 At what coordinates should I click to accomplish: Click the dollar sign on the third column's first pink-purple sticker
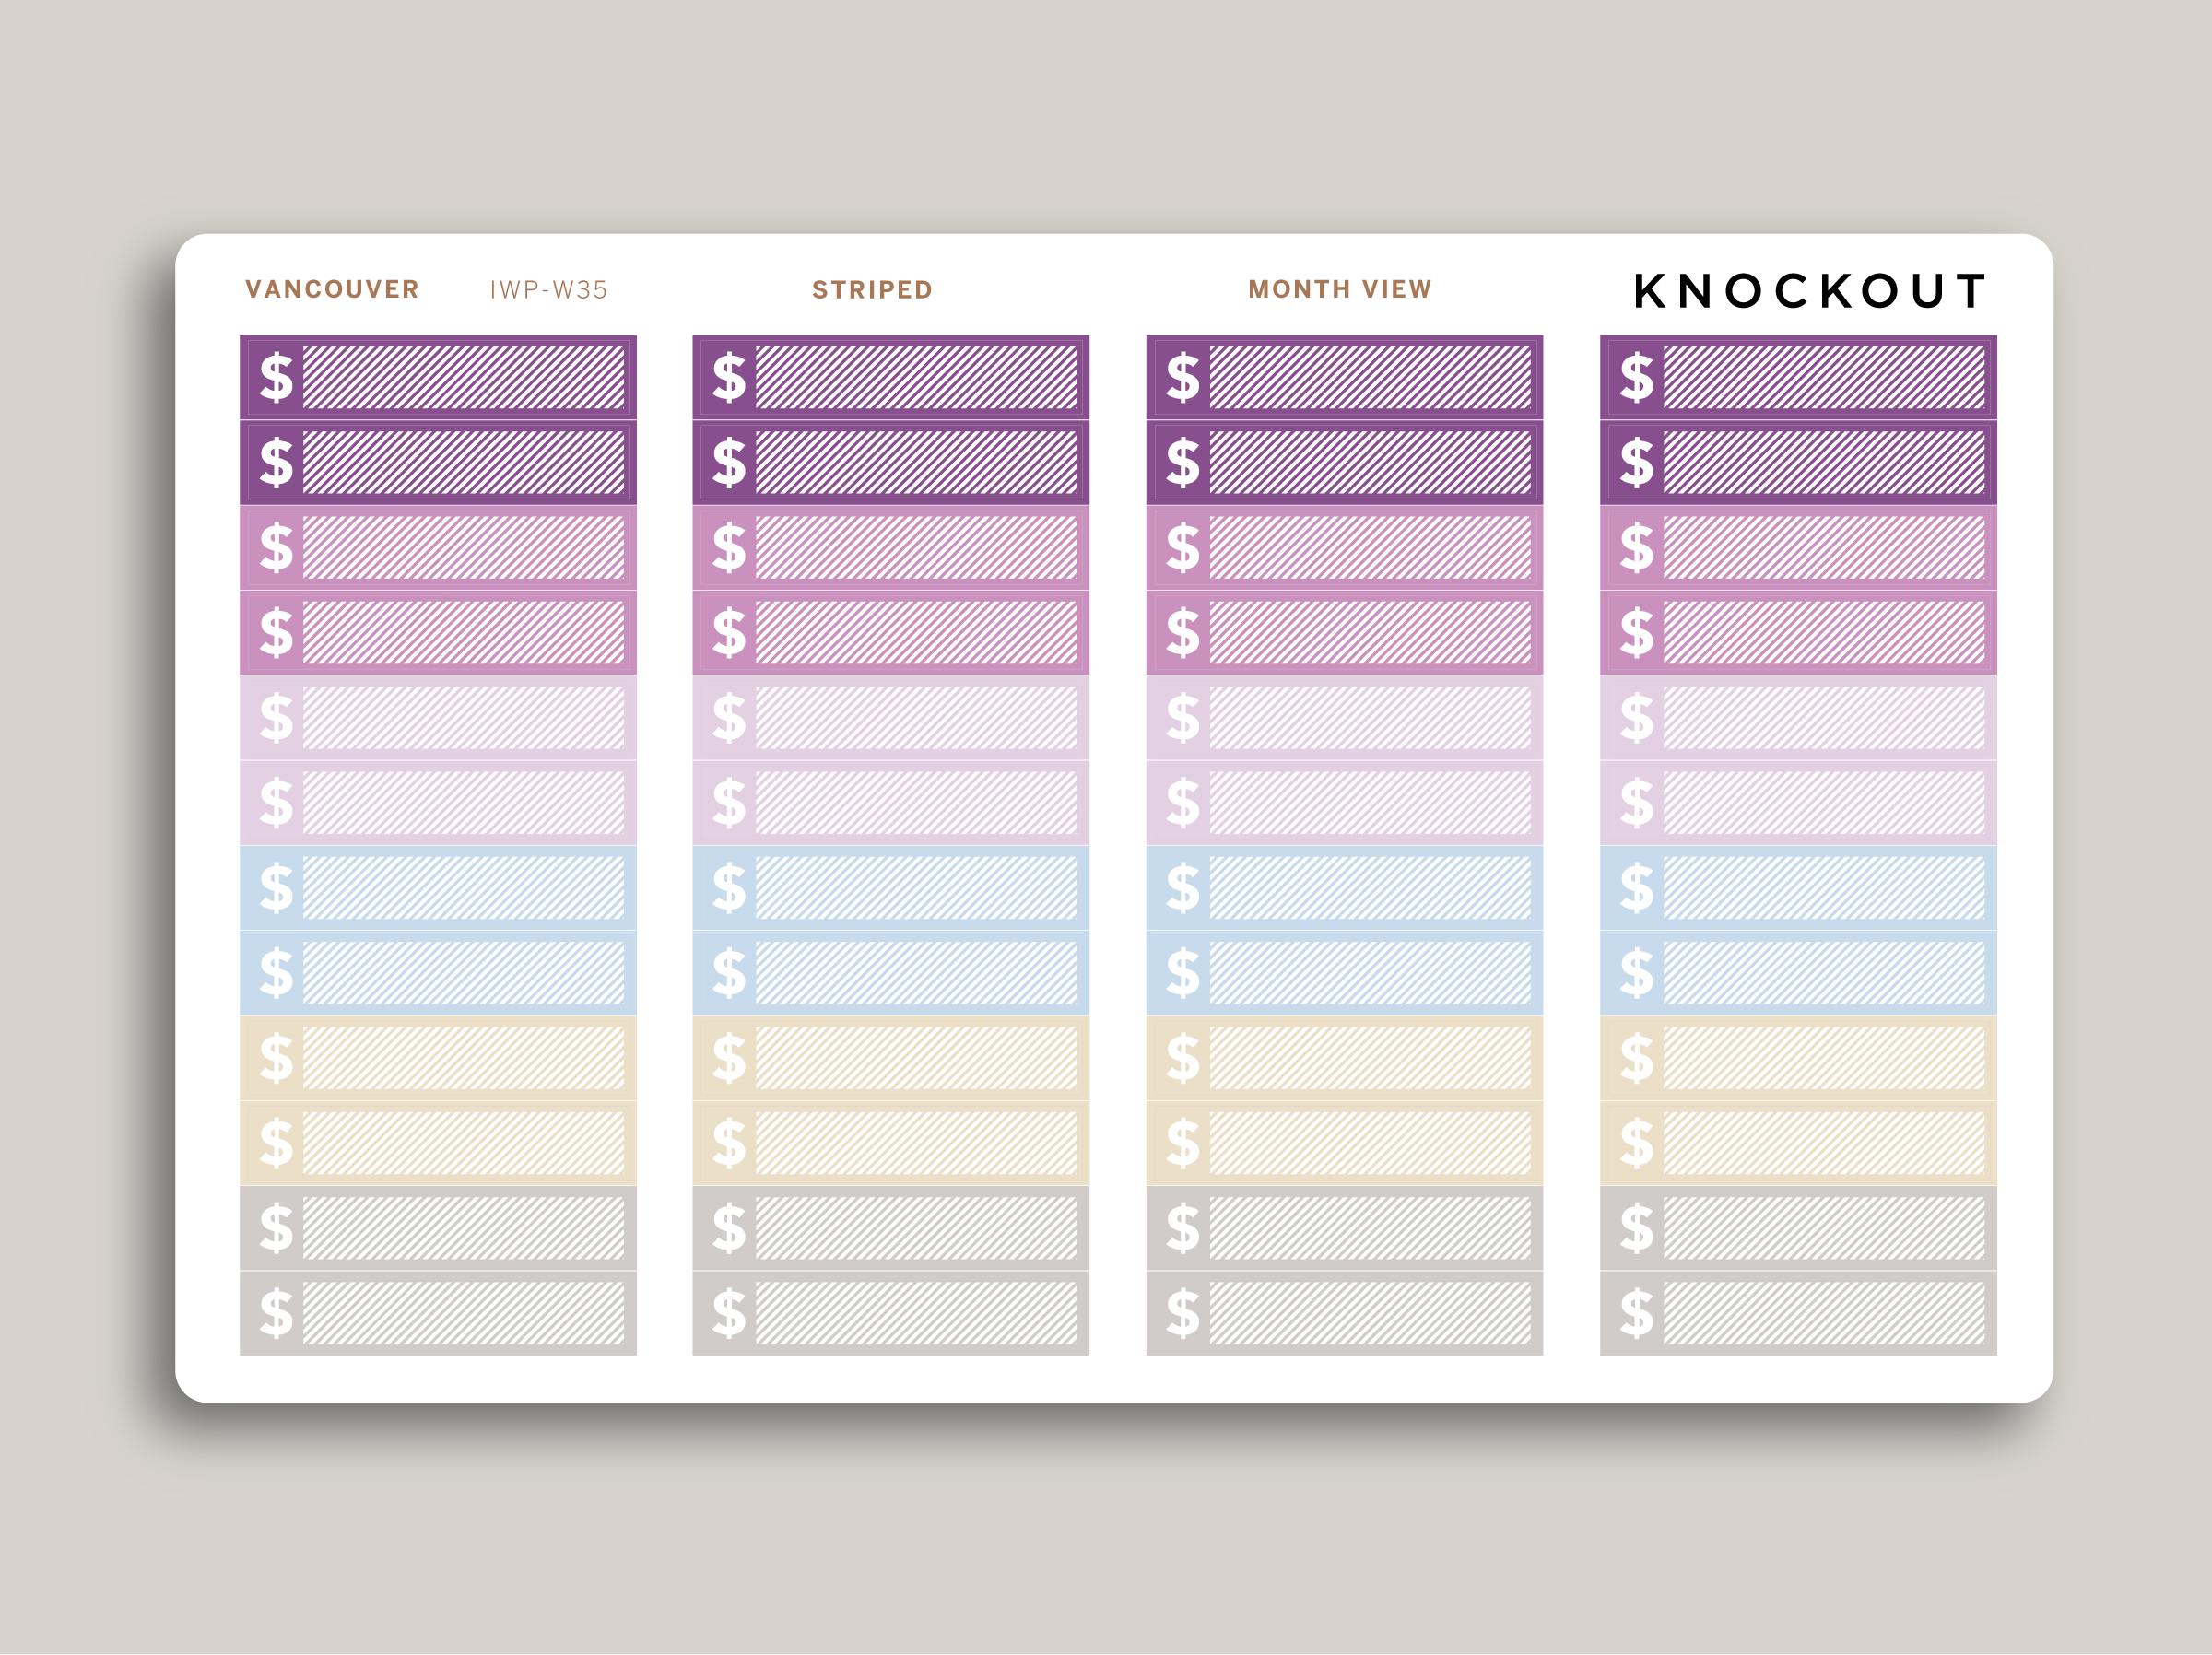point(1183,548)
